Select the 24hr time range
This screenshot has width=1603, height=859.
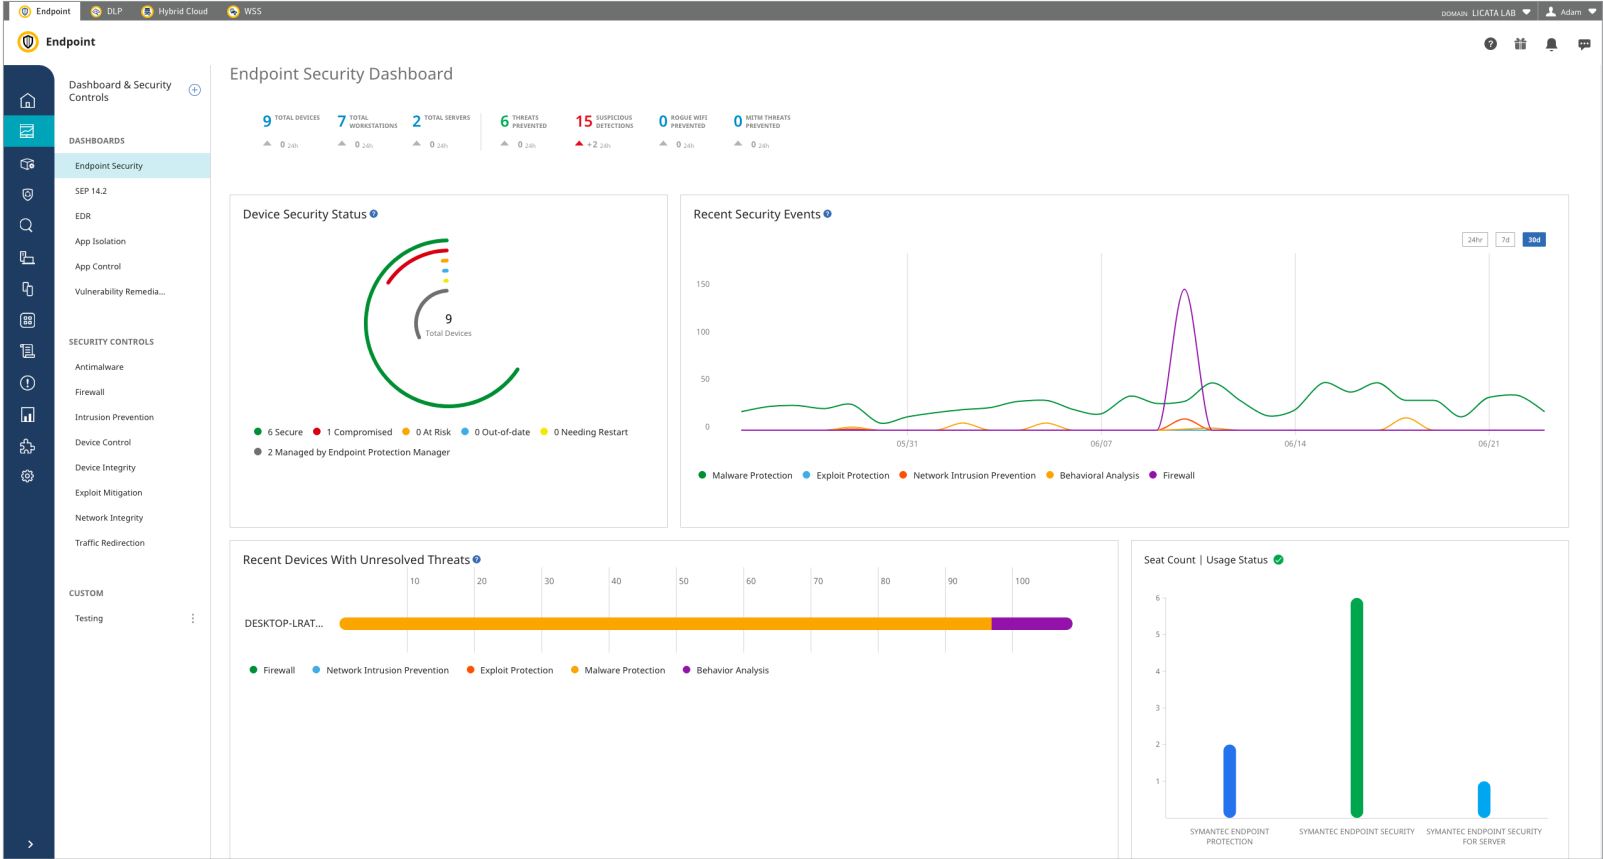pyautogui.click(x=1474, y=240)
